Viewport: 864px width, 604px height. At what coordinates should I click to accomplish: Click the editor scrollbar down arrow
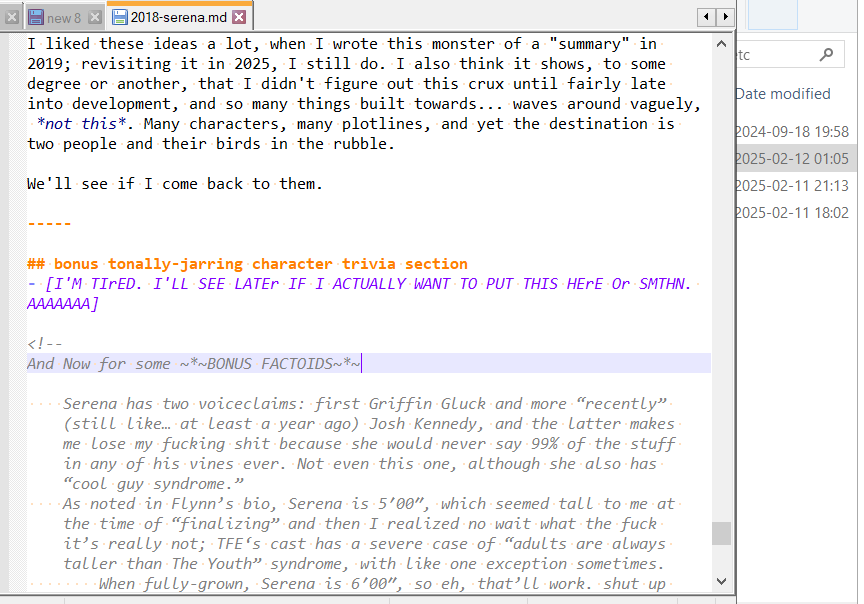click(721, 582)
